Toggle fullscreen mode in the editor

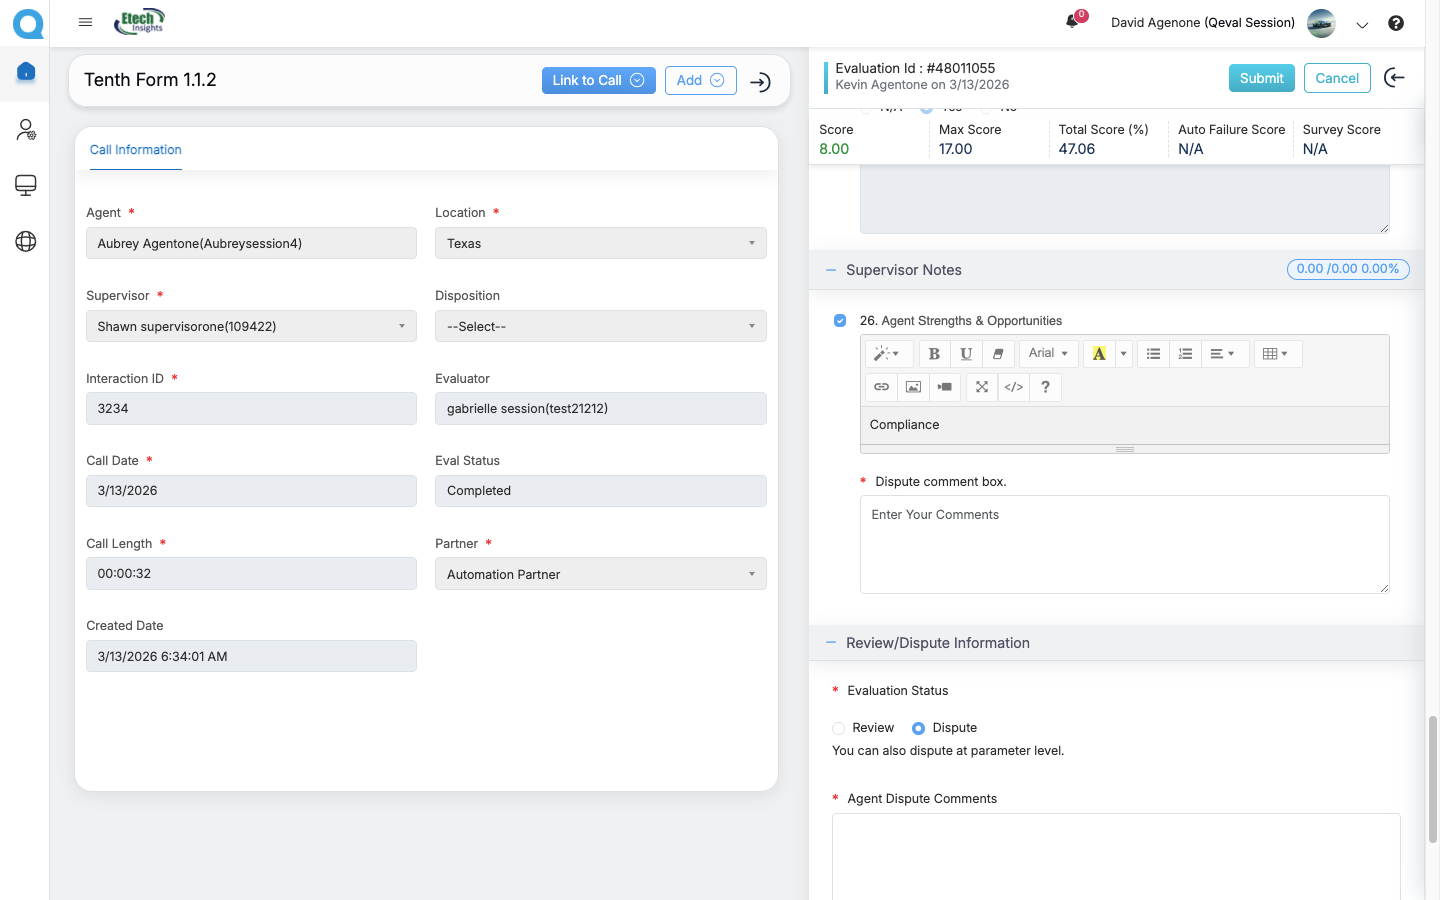pyautogui.click(x=981, y=387)
